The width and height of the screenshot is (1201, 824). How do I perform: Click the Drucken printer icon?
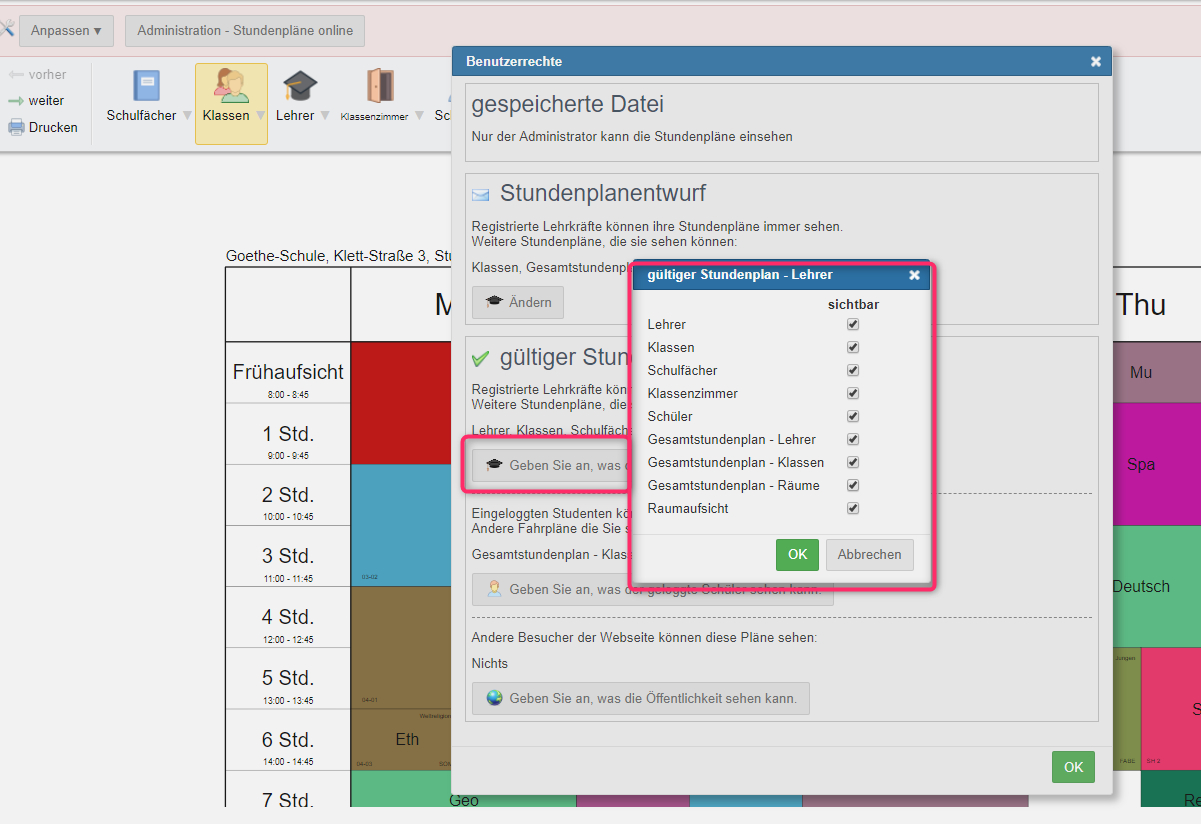tap(16, 127)
